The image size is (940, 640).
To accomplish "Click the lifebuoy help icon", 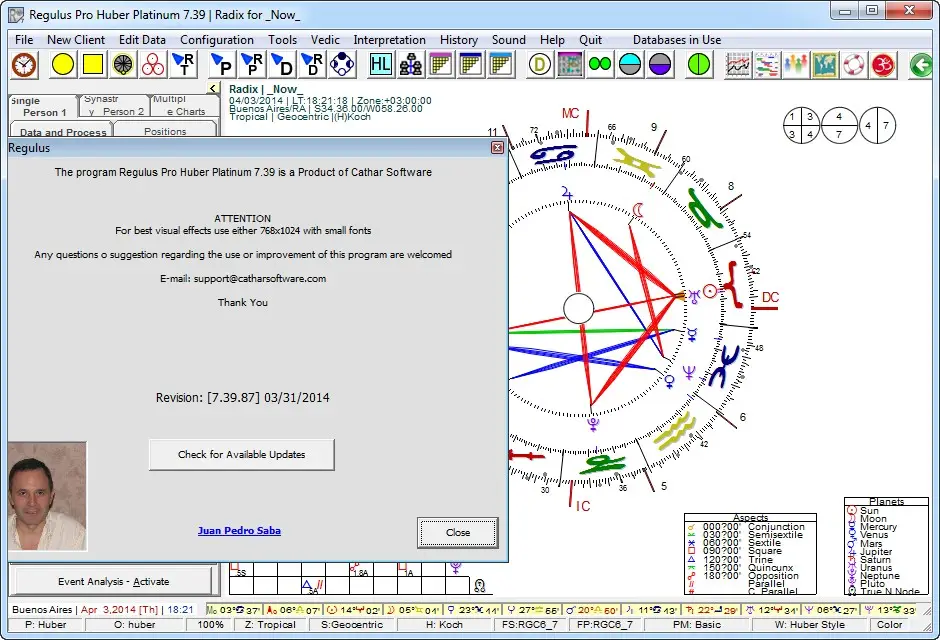I will click(854, 65).
